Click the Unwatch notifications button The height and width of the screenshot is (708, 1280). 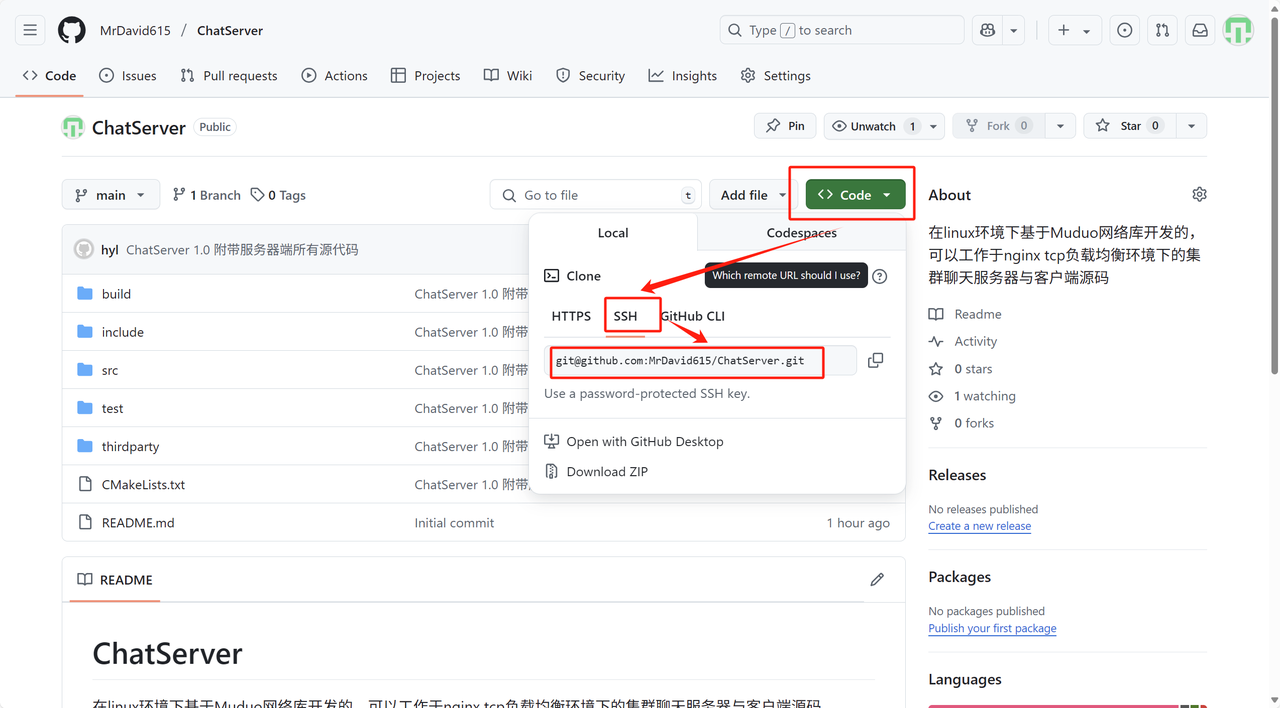(873, 126)
